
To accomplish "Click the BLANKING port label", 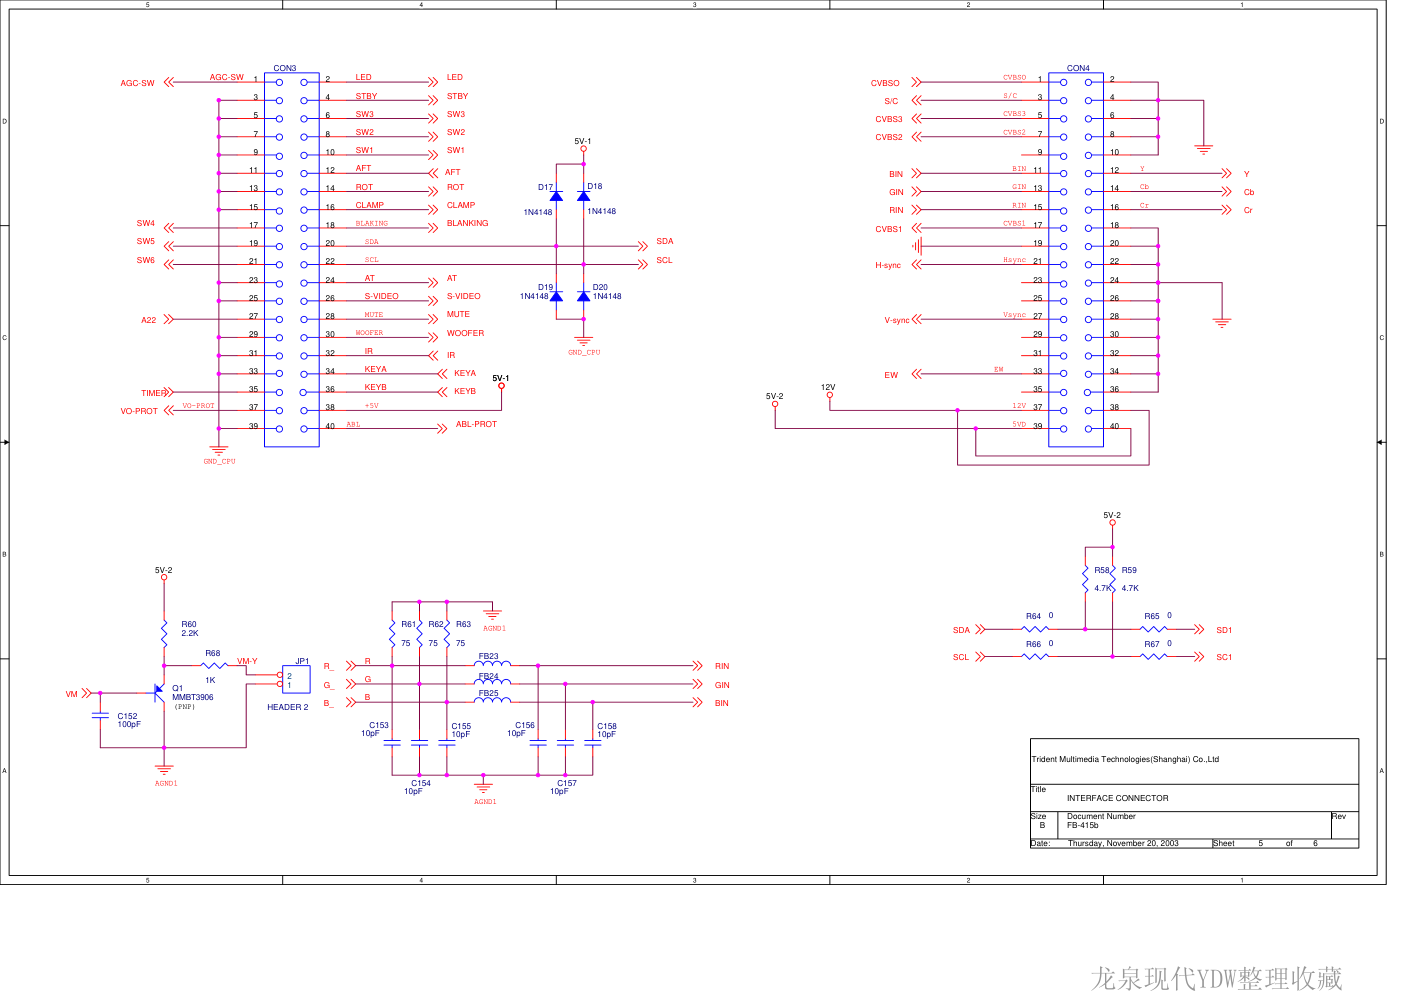I will pyautogui.click(x=467, y=223).
